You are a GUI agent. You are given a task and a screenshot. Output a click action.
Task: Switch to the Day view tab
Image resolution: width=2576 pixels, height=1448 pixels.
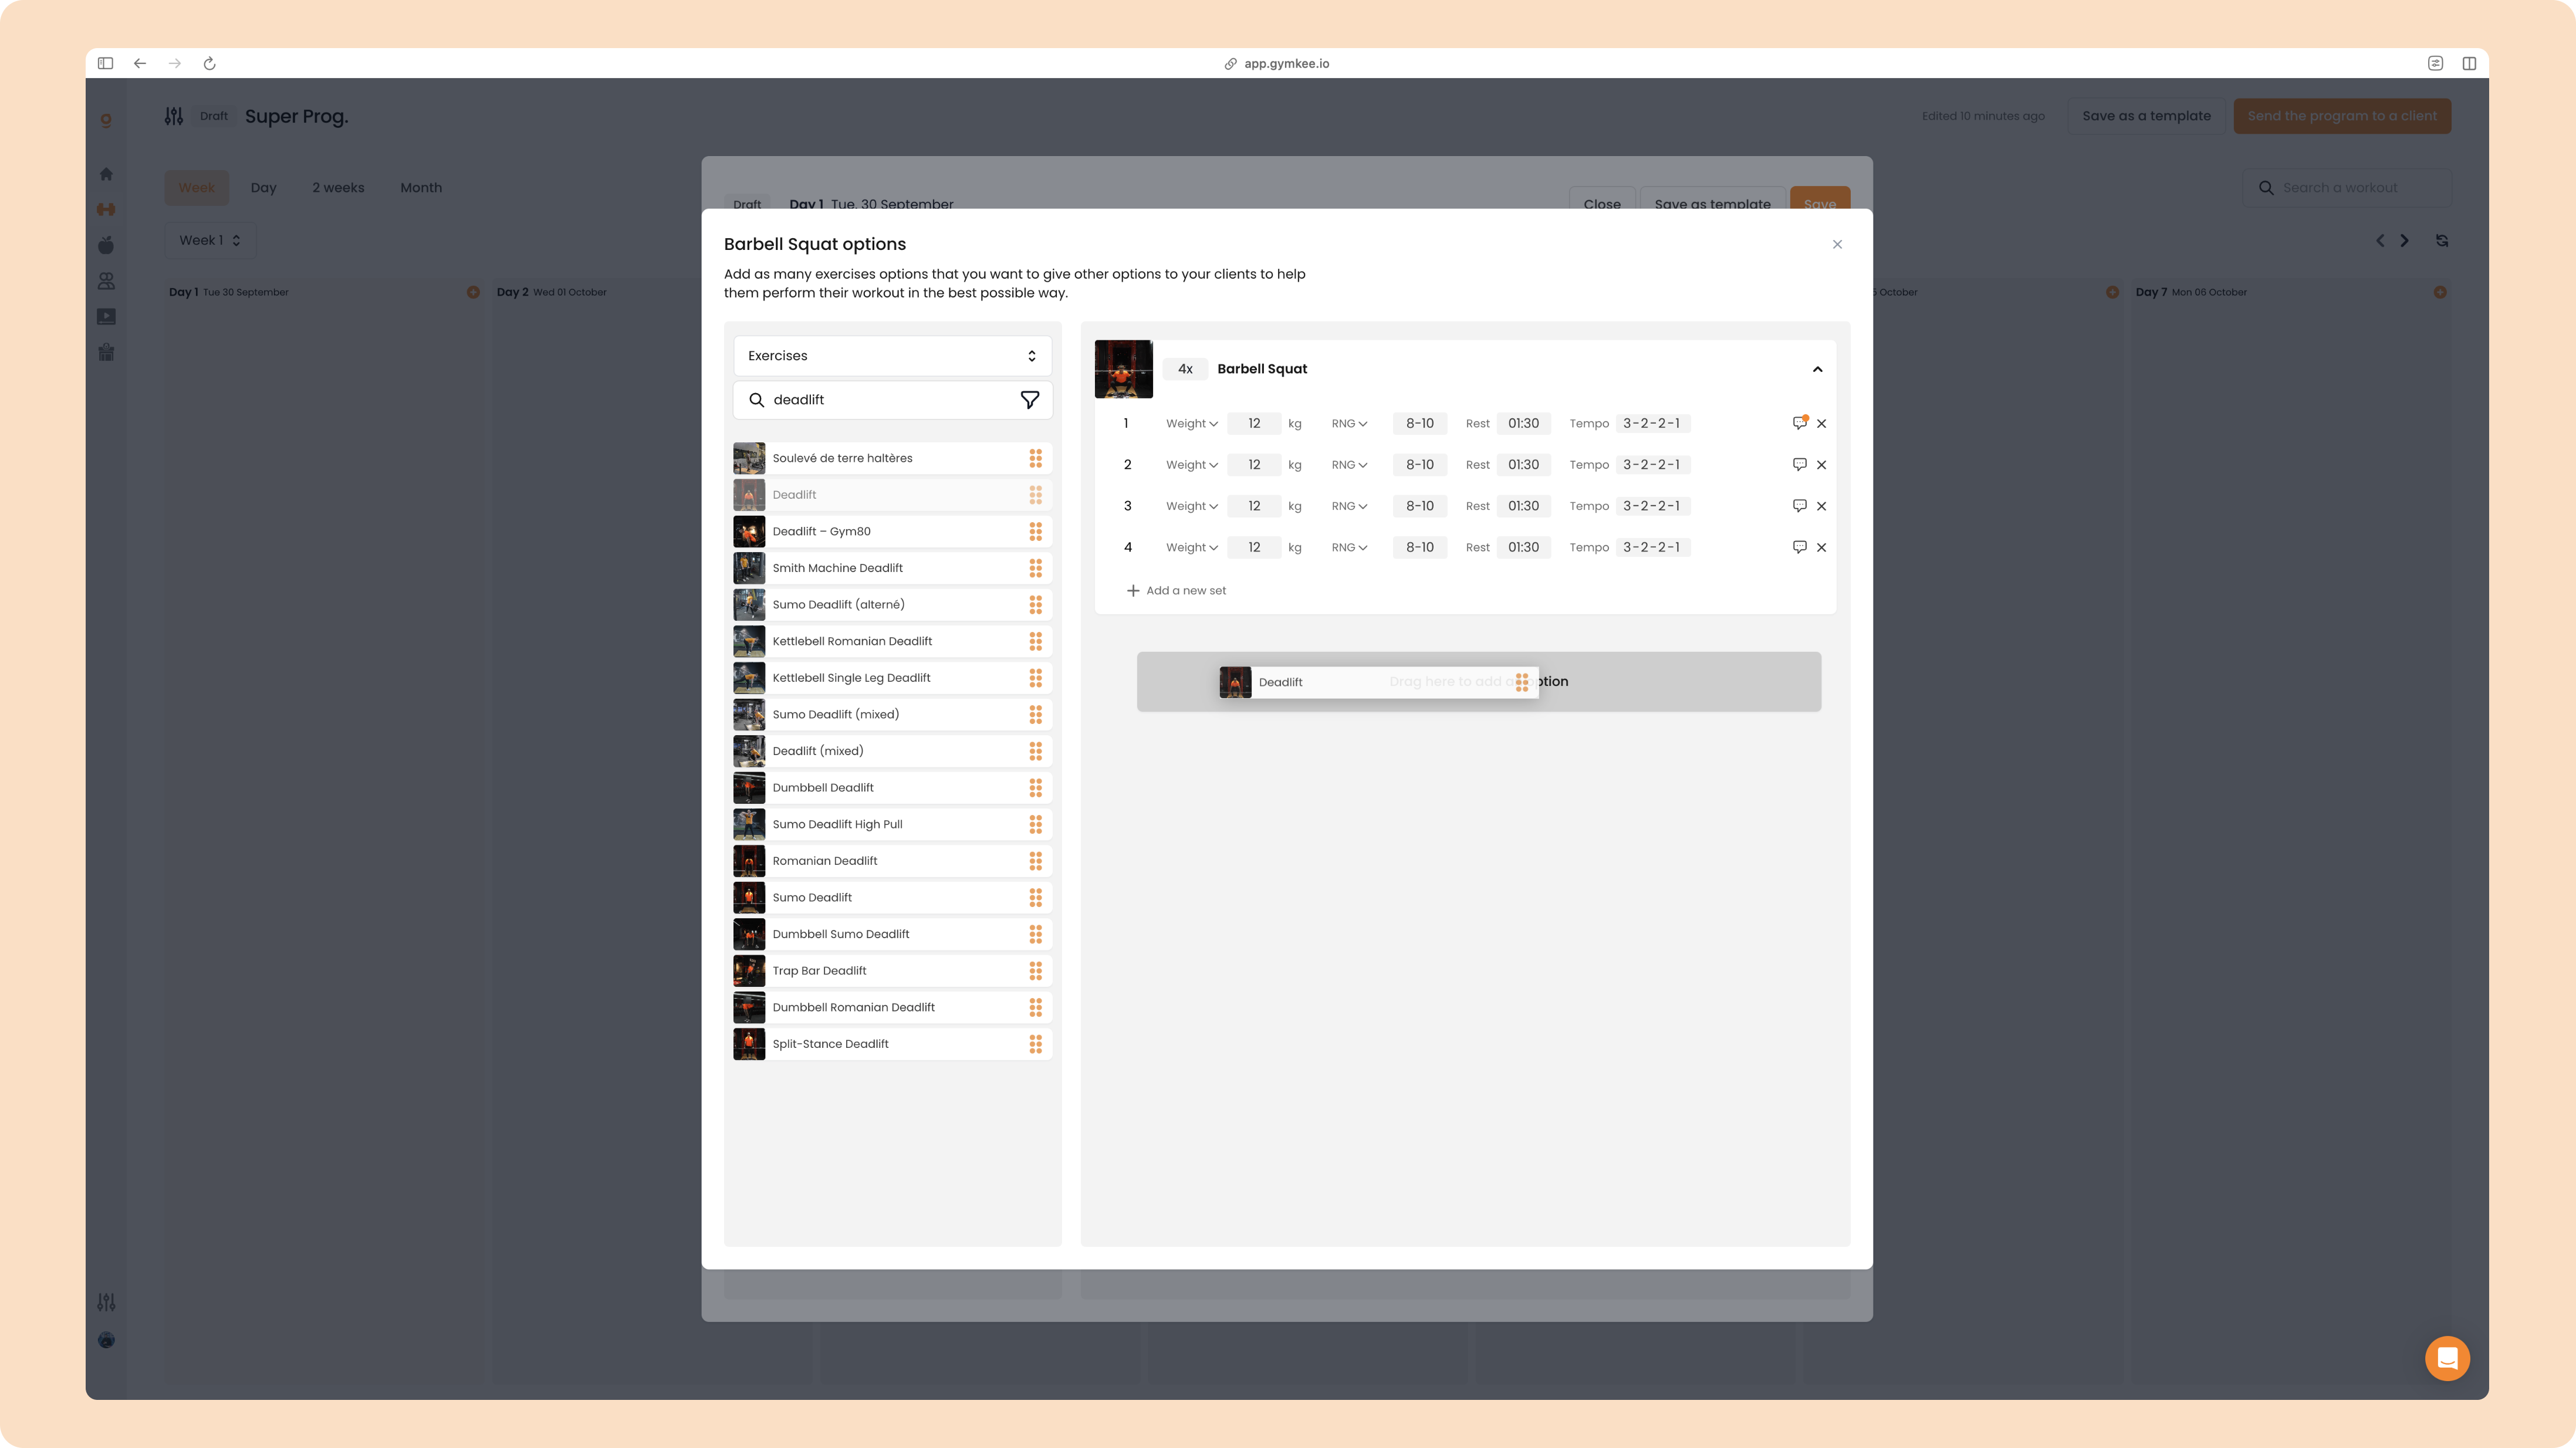(263, 188)
